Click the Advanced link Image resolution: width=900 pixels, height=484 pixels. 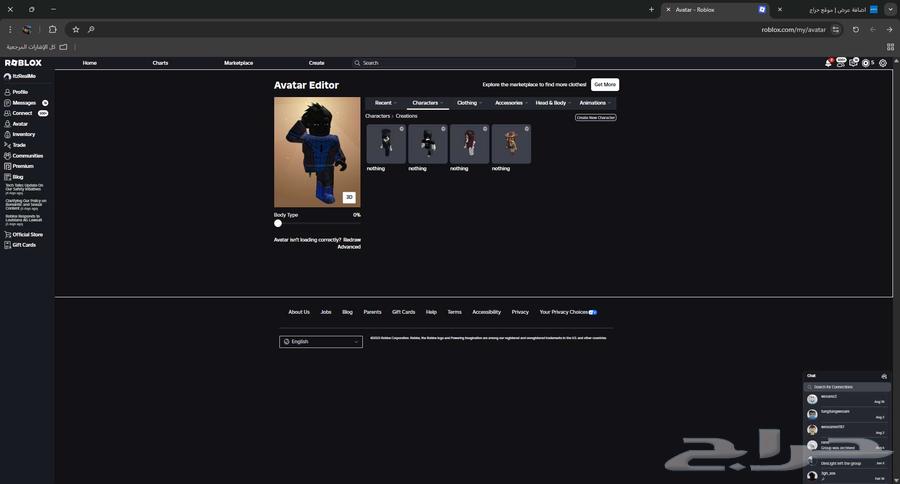coord(349,247)
